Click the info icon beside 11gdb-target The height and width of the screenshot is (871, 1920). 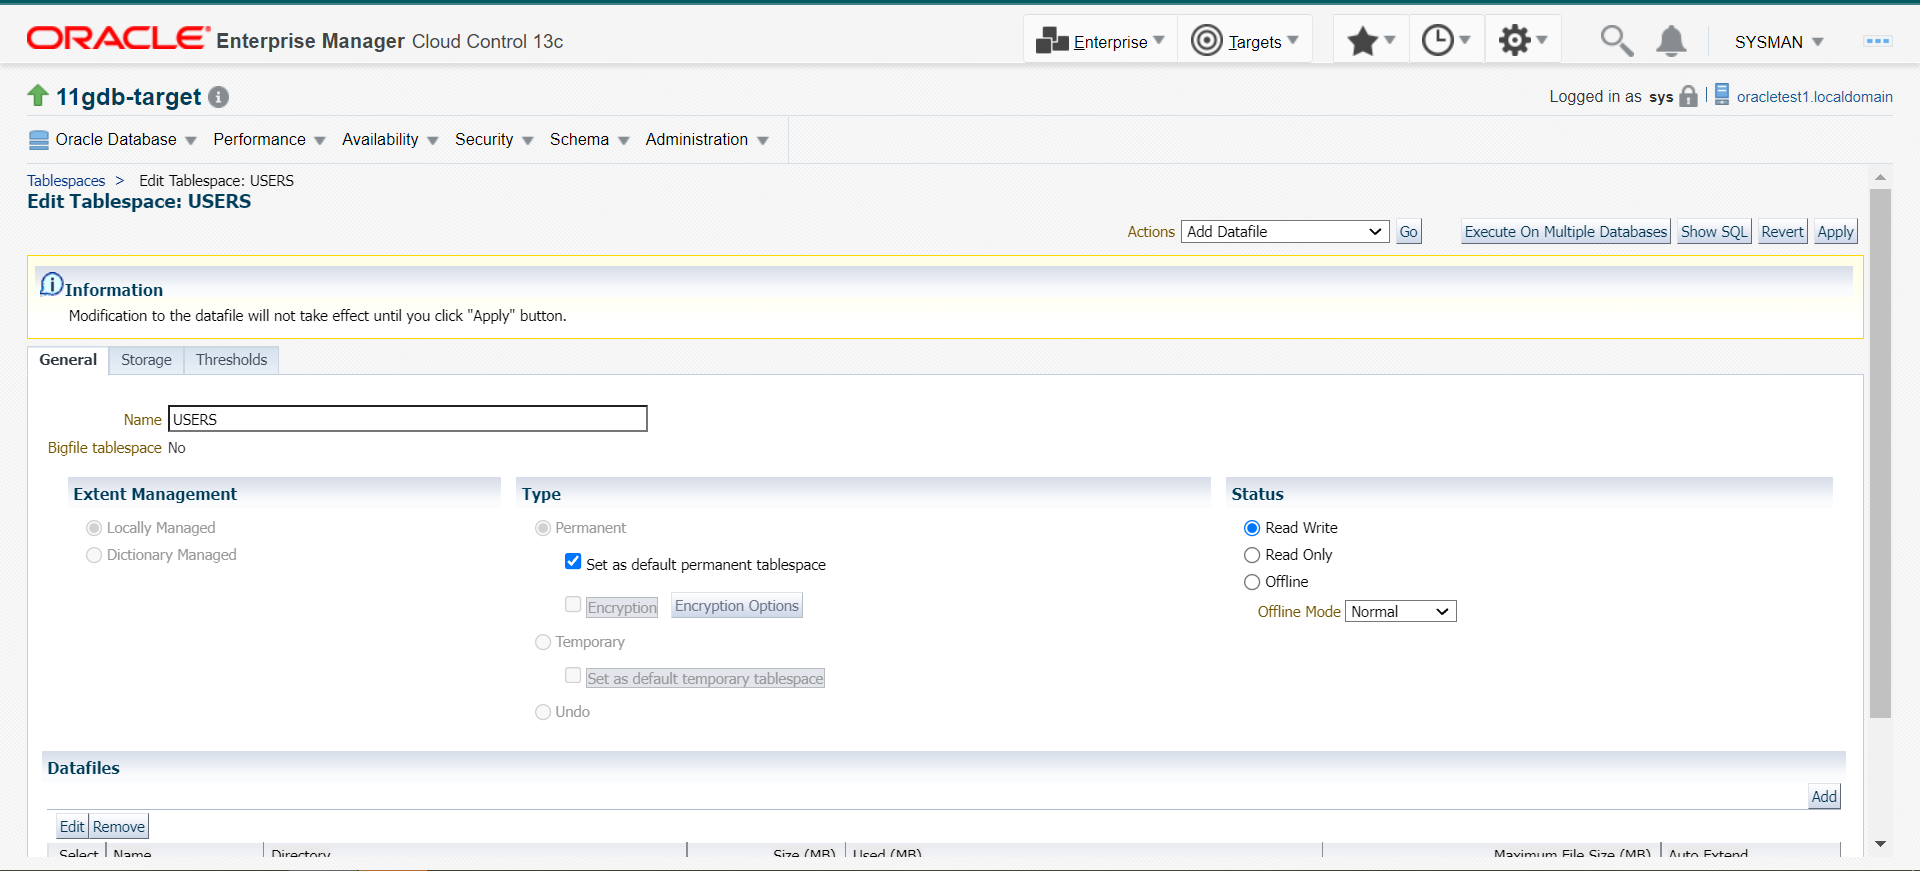click(x=219, y=97)
